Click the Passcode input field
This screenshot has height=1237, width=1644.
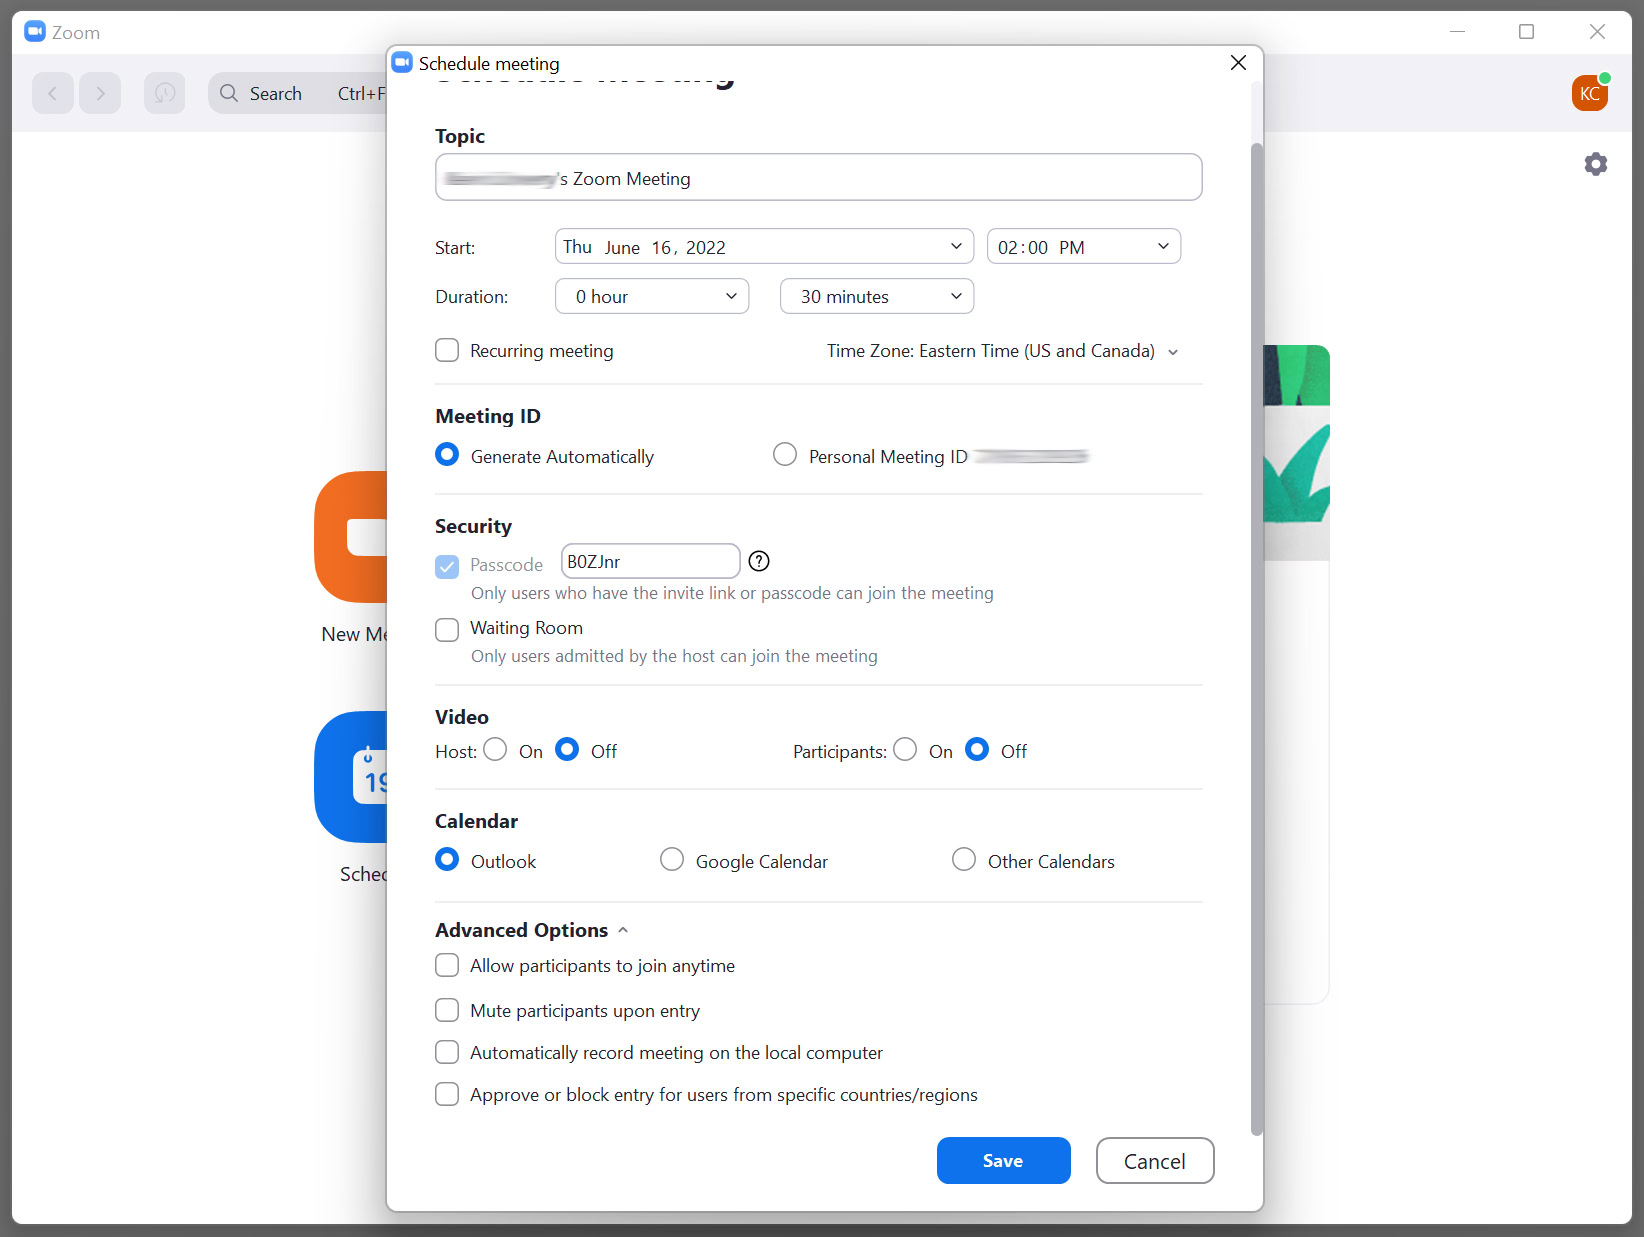[x=651, y=561]
